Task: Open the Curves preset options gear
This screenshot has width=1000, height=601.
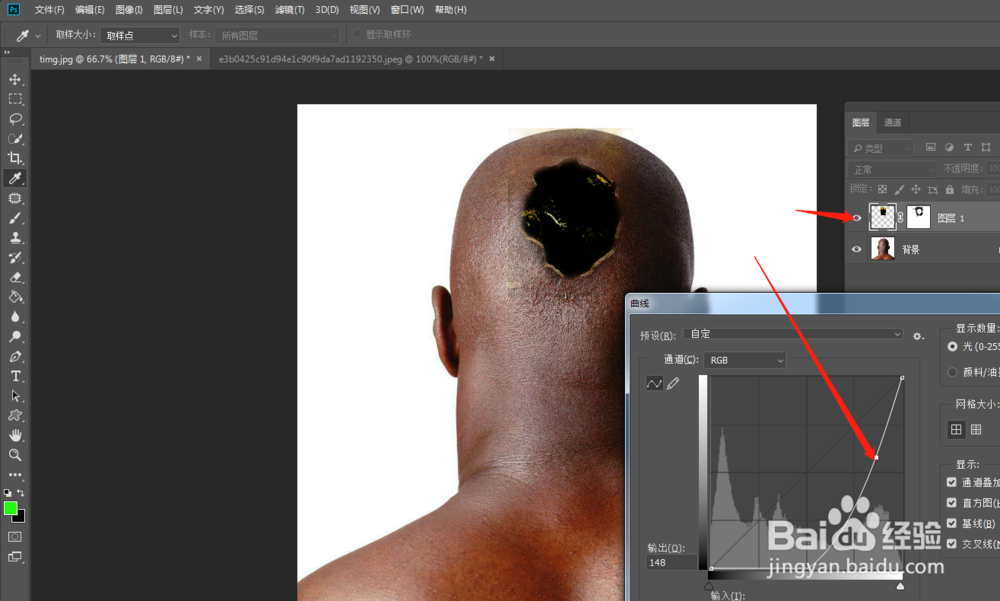Action: 918,336
